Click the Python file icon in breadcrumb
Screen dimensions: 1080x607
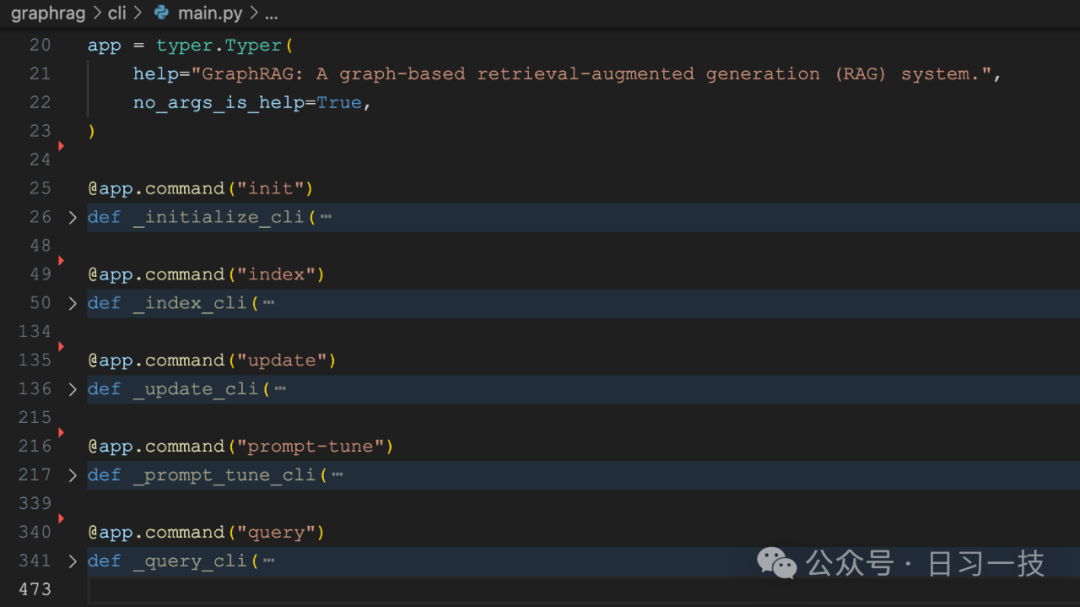[x=162, y=12]
